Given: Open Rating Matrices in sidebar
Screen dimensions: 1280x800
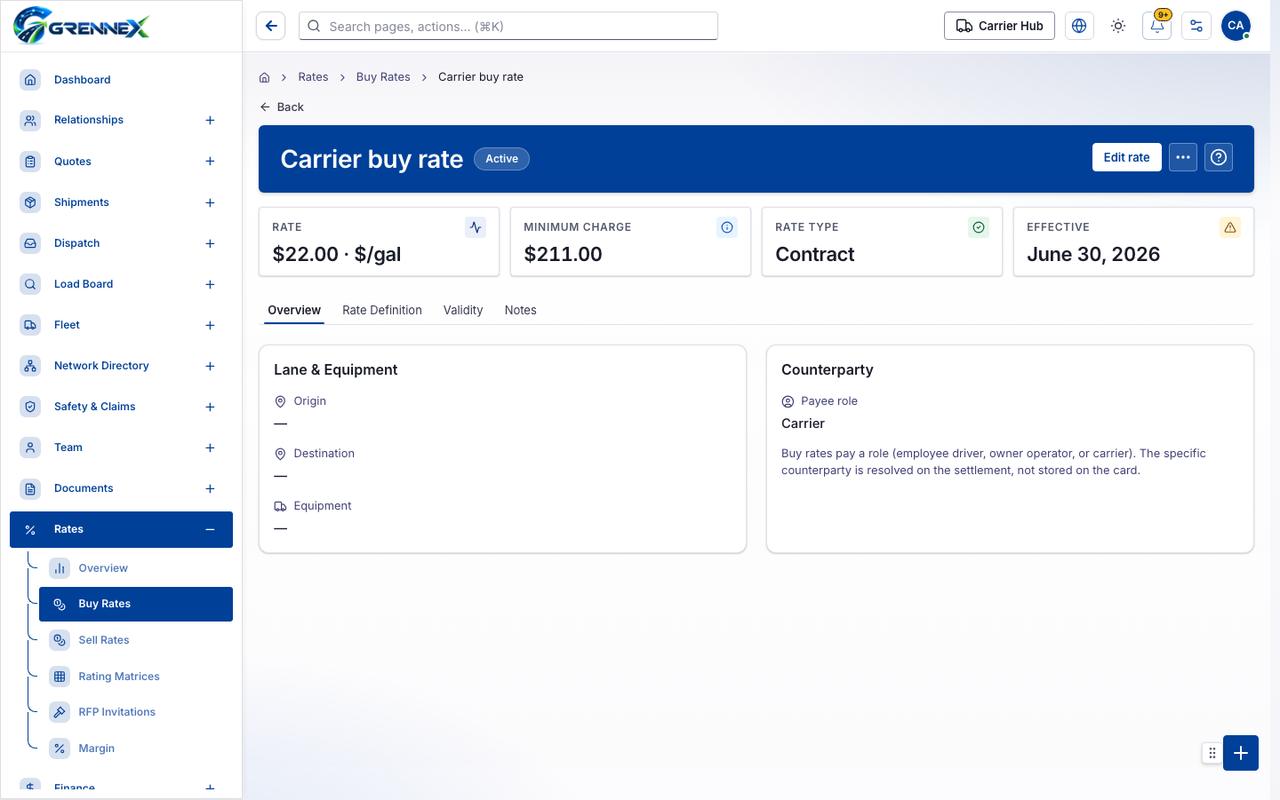Looking at the screenshot, I should click(x=136, y=676).
